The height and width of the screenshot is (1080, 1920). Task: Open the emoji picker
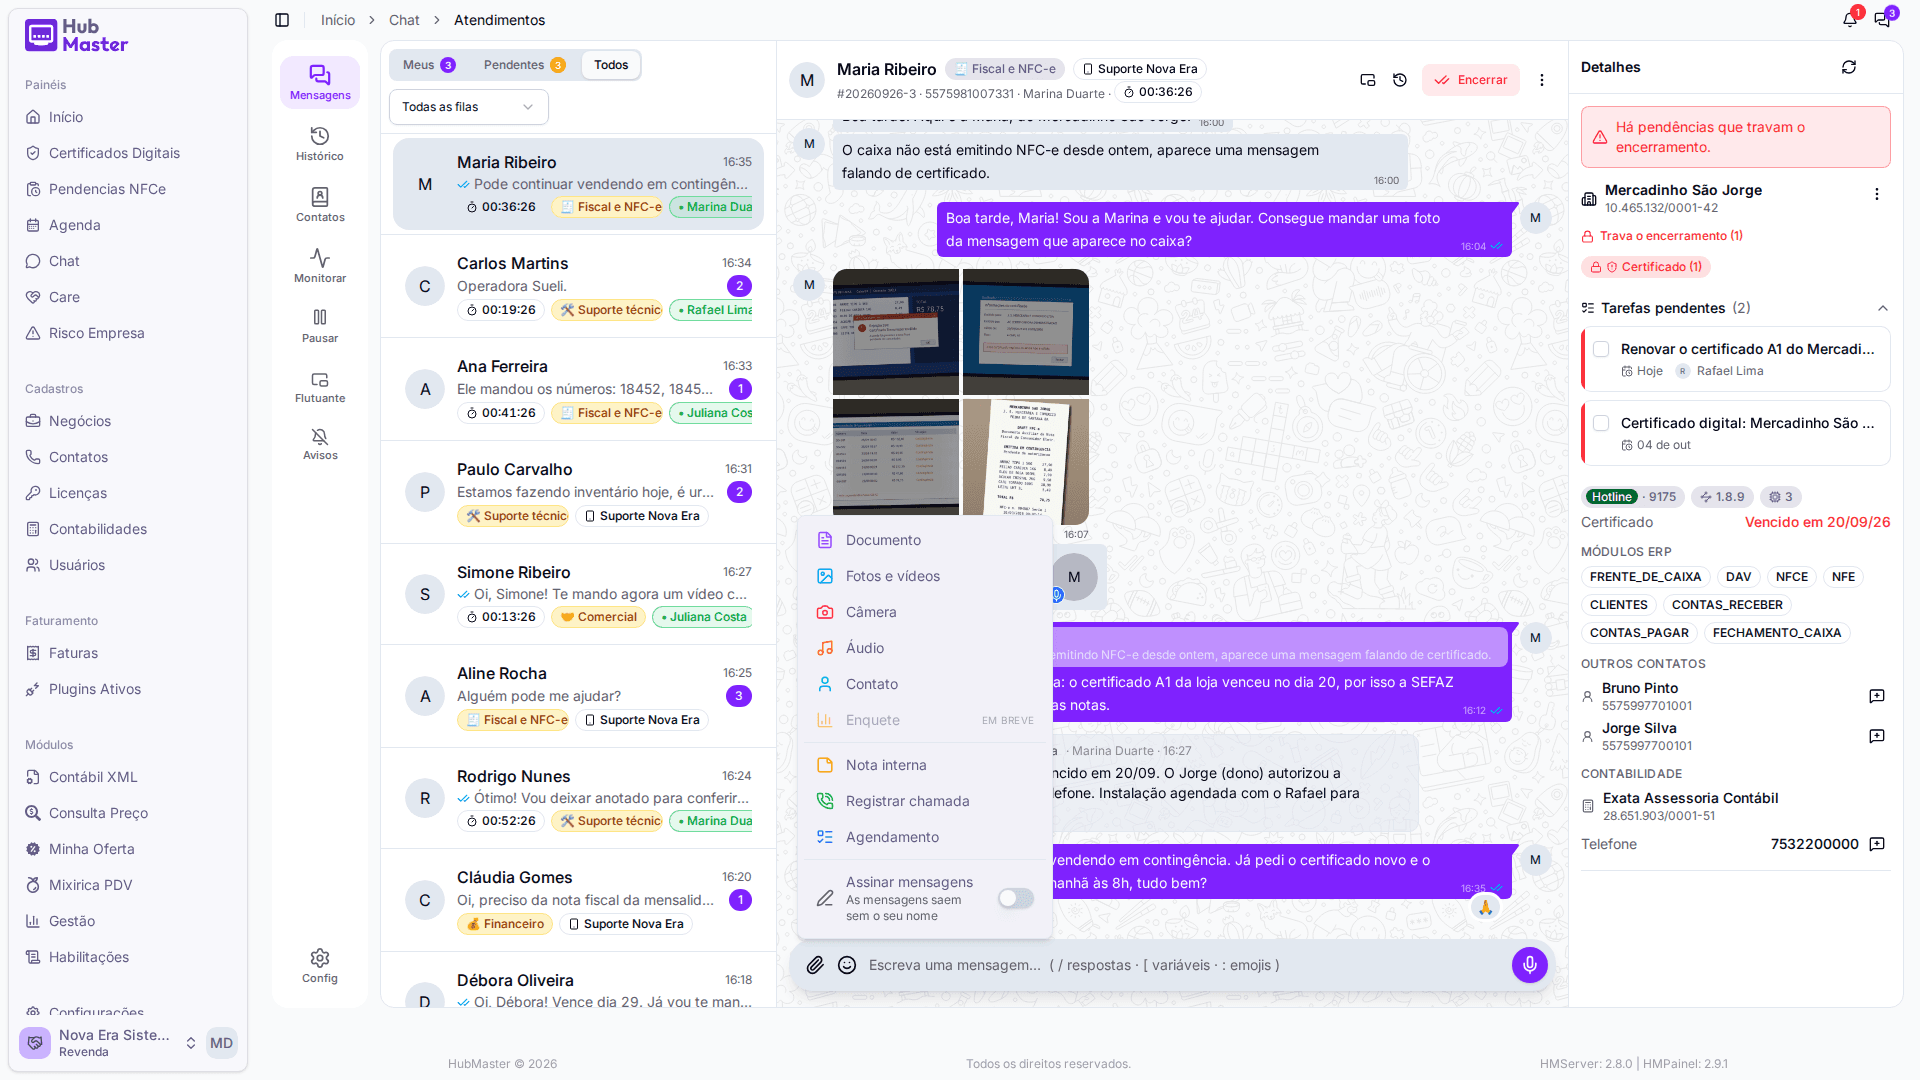coord(847,965)
